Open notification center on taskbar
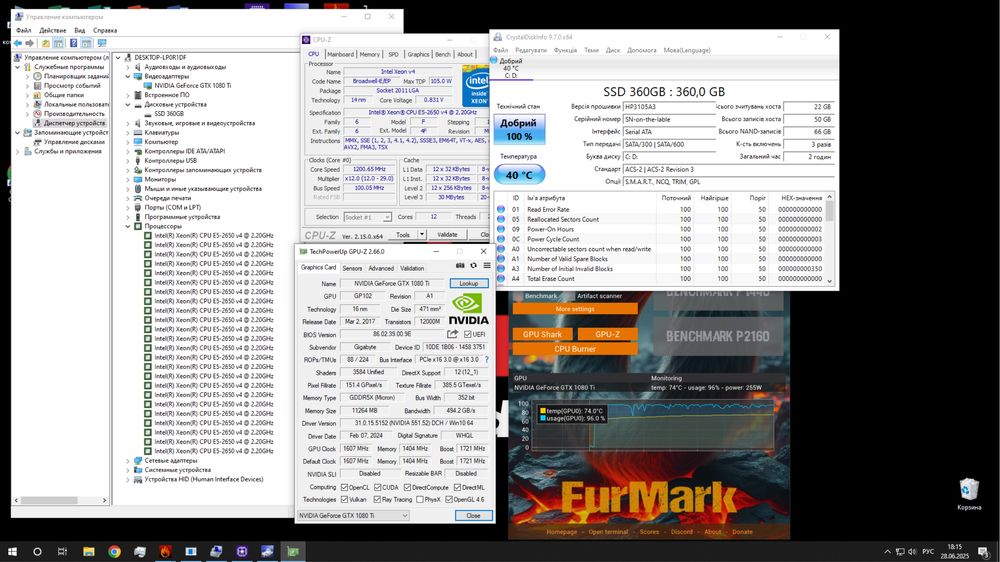The image size is (1000, 562). click(983, 552)
